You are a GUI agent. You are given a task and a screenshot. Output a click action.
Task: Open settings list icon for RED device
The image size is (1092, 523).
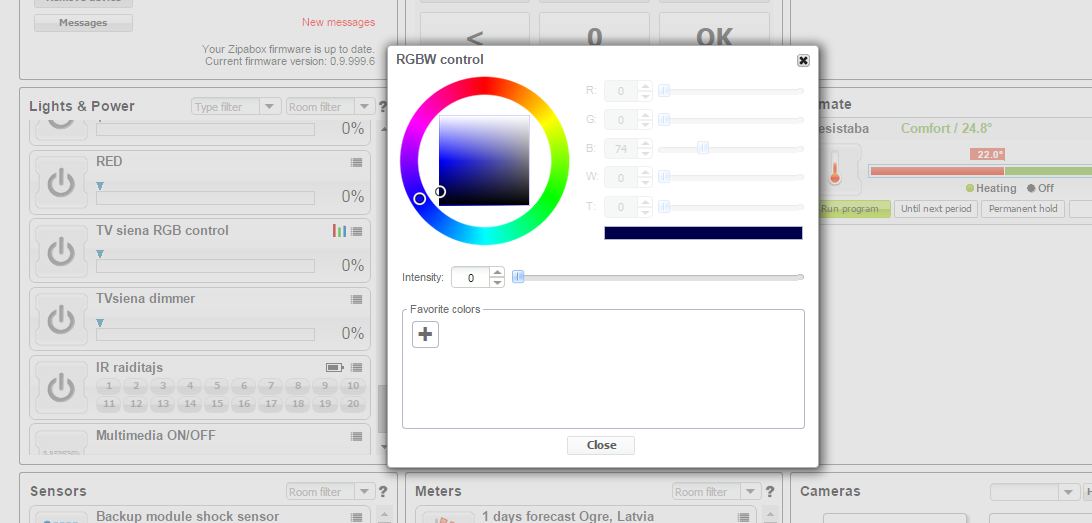[356, 162]
